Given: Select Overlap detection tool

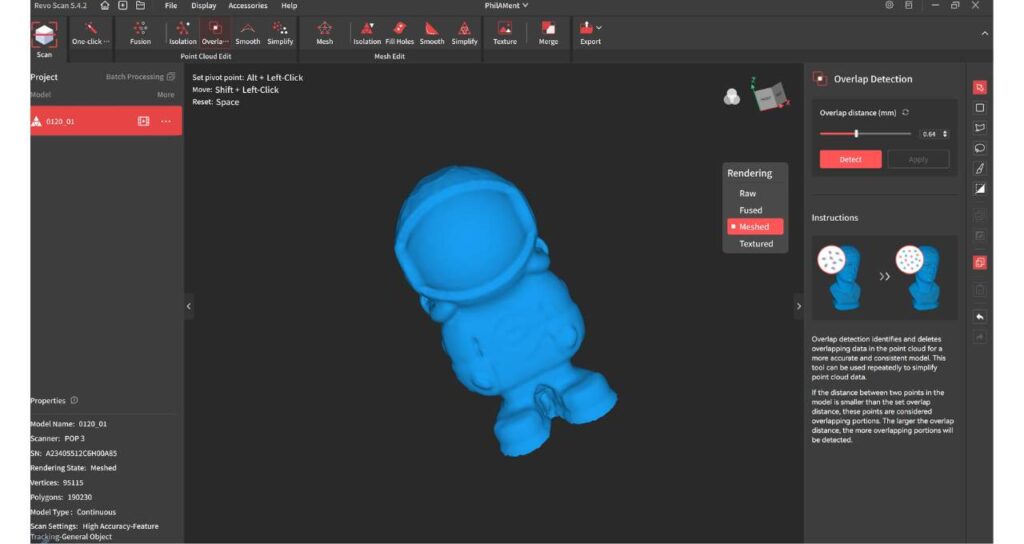Looking at the screenshot, I should 215,33.
